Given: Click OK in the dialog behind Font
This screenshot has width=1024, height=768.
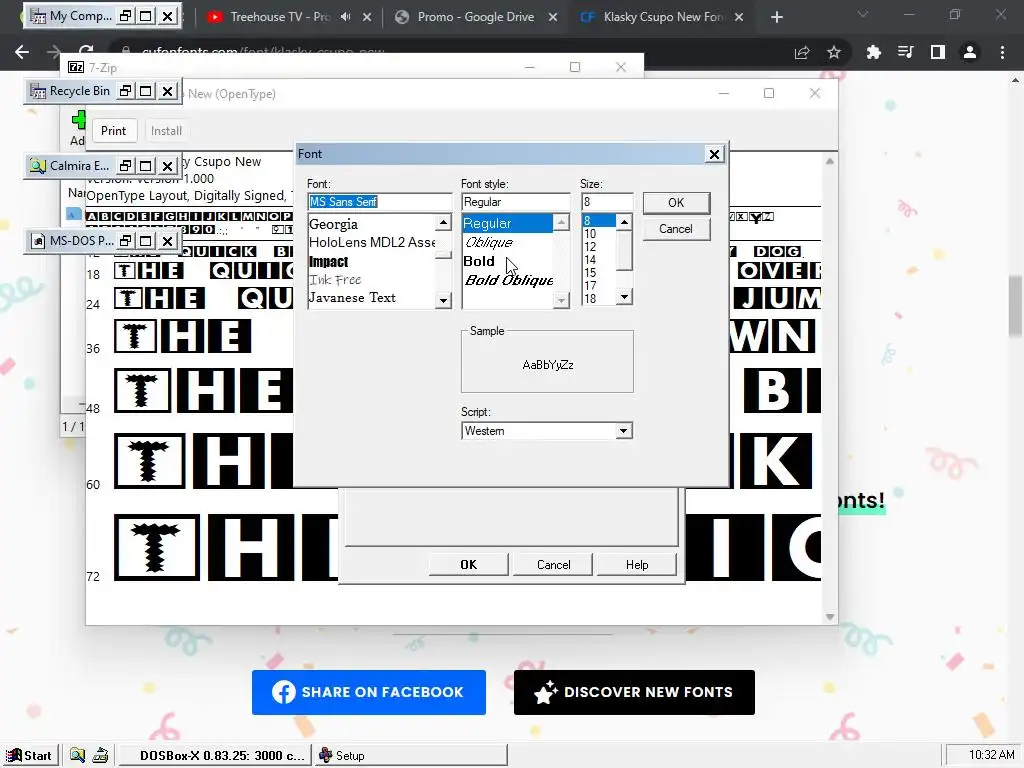Looking at the screenshot, I should coord(468,565).
